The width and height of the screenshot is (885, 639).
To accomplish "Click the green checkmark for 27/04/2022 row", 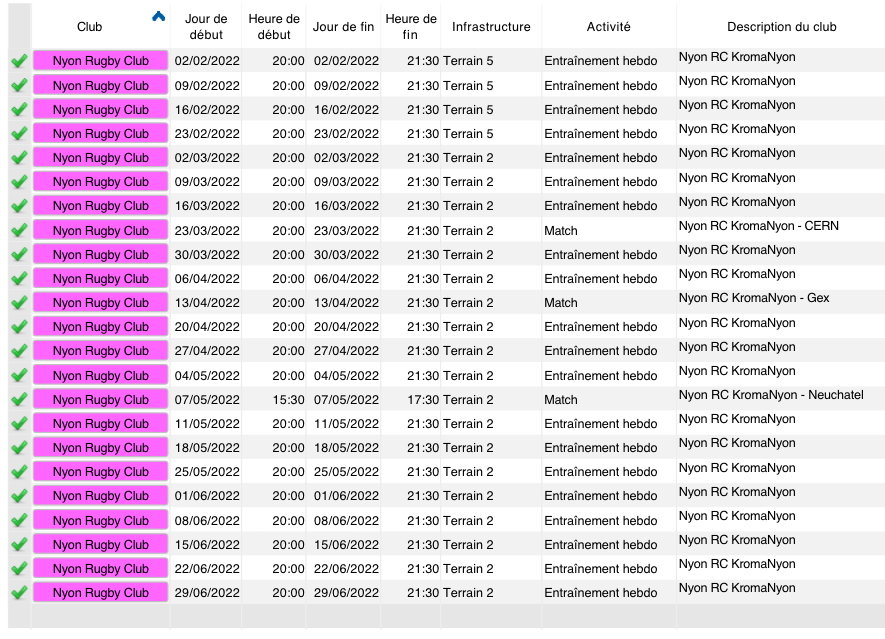I will (19, 351).
